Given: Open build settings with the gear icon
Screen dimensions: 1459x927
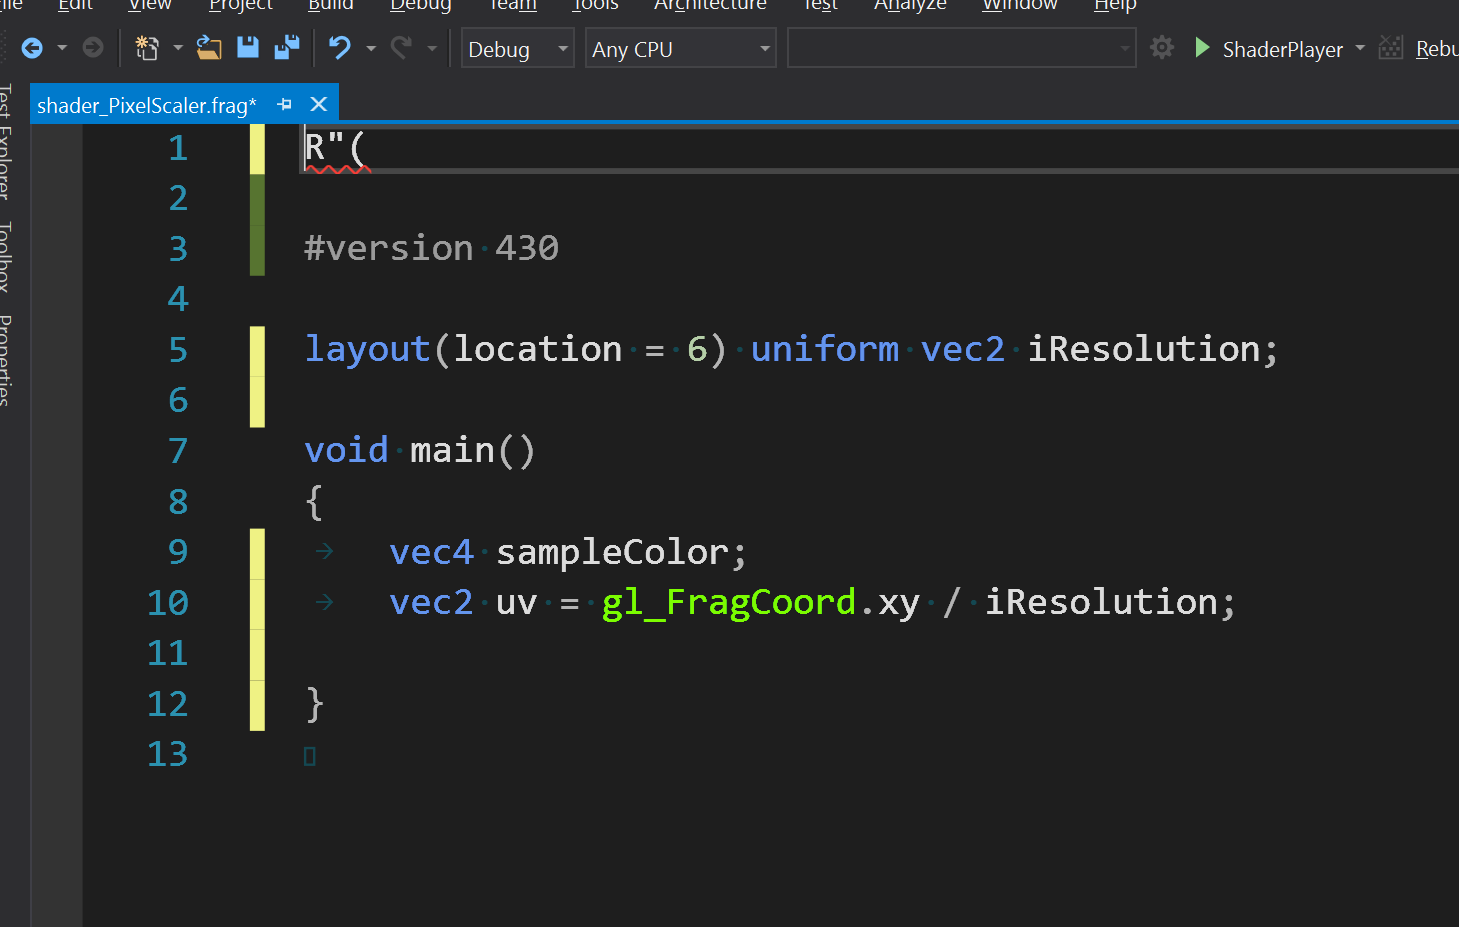Looking at the screenshot, I should pyautogui.click(x=1162, y=47).
